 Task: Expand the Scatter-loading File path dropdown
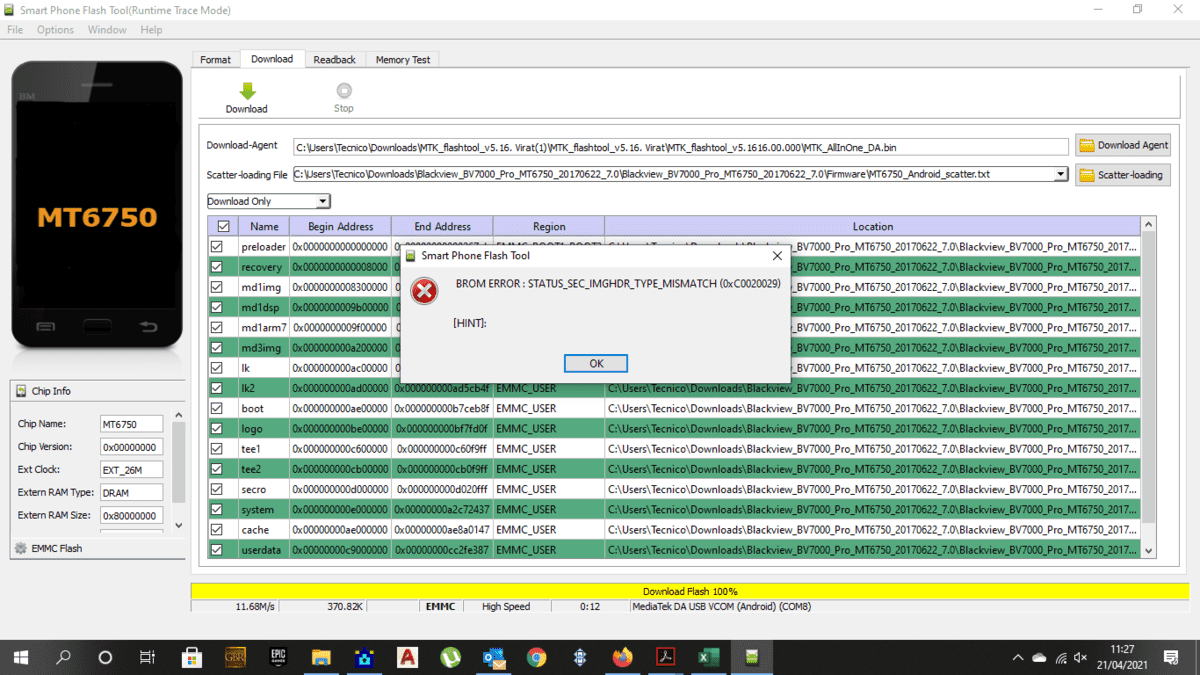click(1061, 174)
